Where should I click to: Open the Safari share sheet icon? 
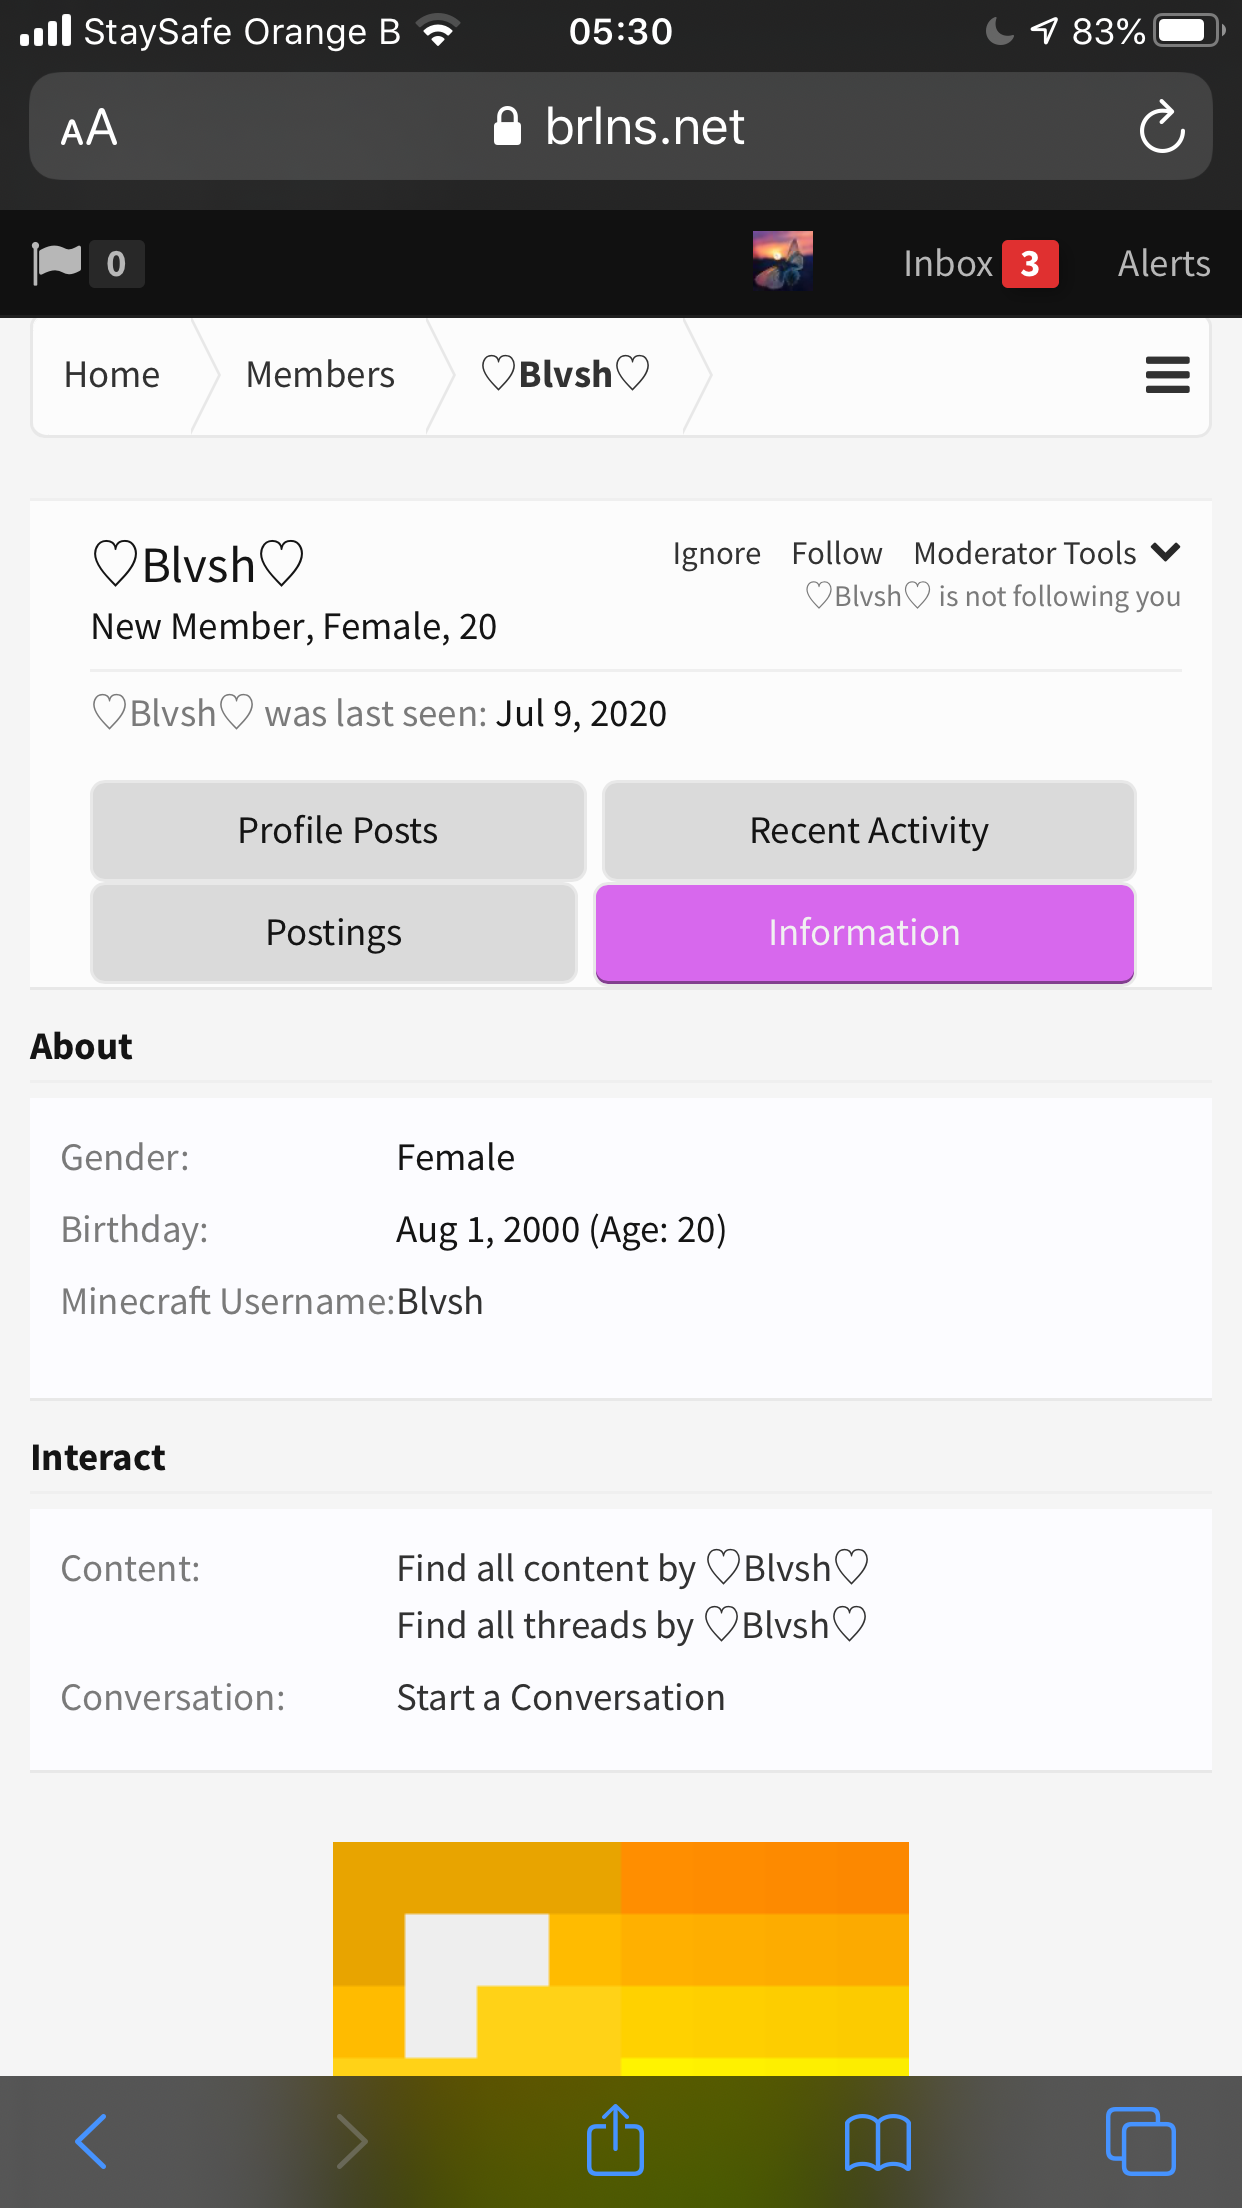pos(614,2139)
